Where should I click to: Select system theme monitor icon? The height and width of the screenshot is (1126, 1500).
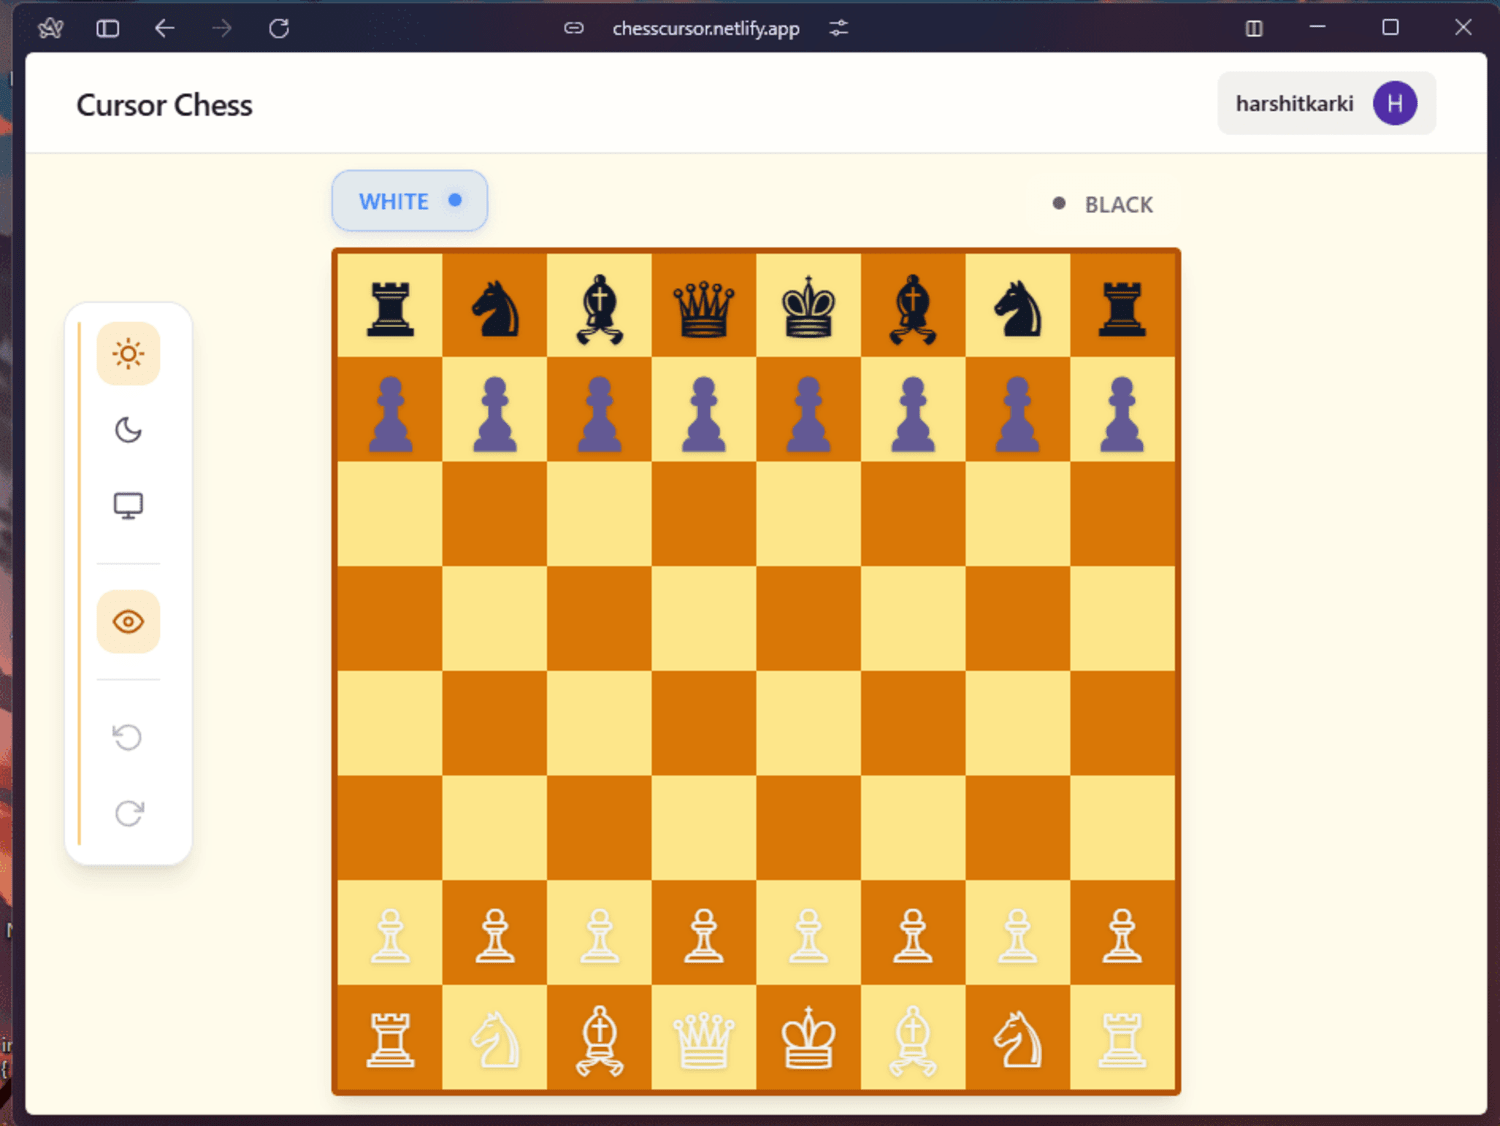pyautogui.click(x=128, y=506)
